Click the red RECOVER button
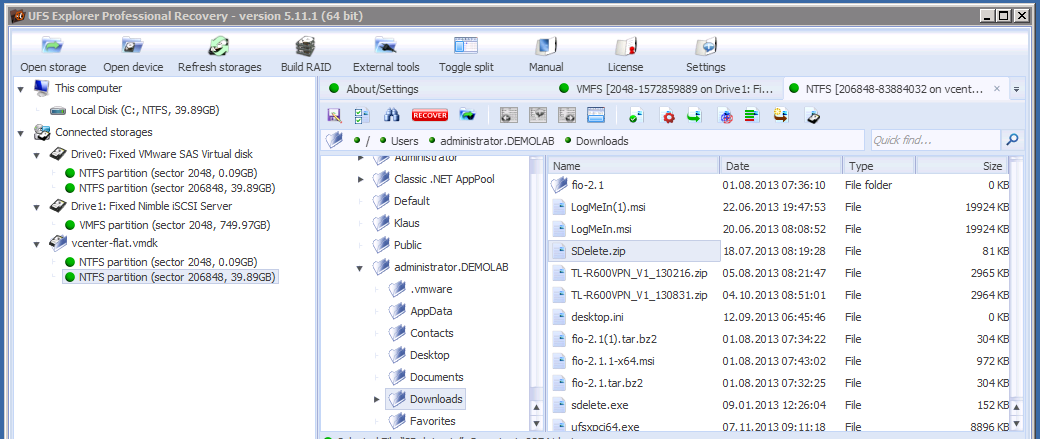 [430, 115]
